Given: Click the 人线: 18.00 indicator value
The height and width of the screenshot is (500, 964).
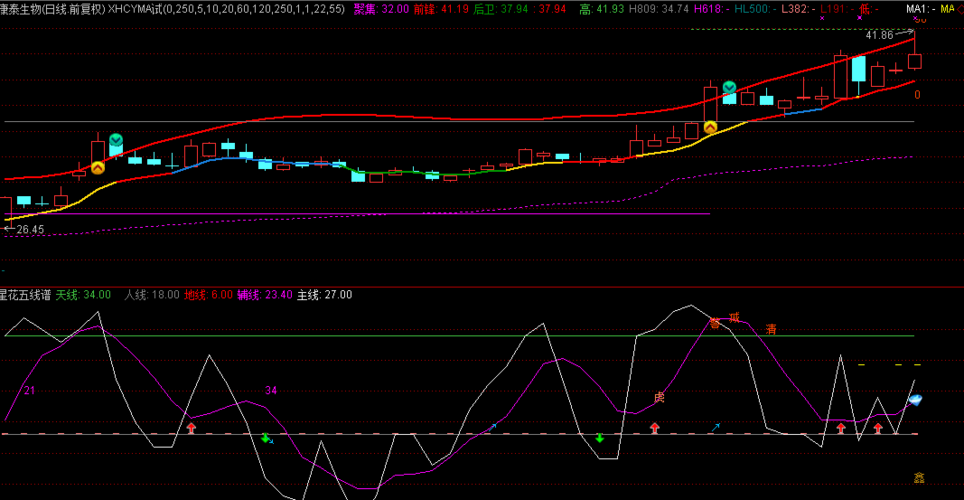Looking at the screenshot, I should click(152, 295).
